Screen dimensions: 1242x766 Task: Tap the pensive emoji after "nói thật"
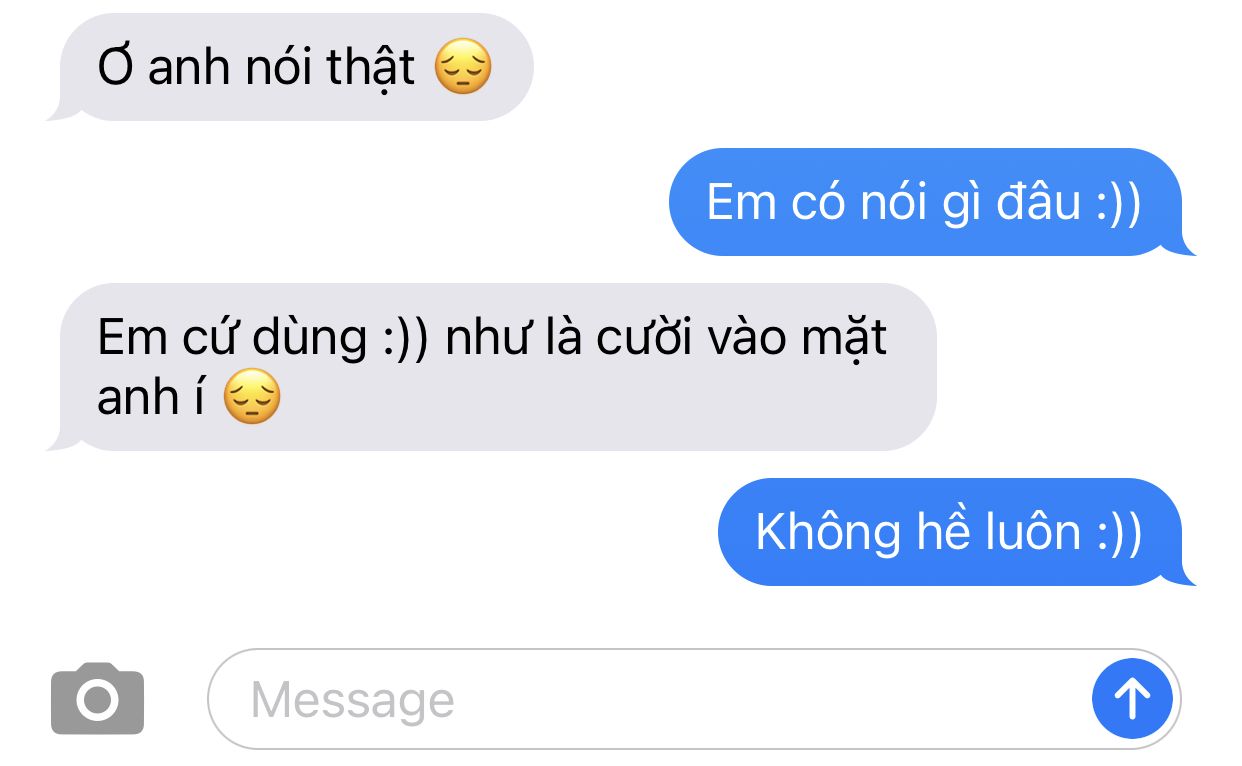tap(463, 69)
